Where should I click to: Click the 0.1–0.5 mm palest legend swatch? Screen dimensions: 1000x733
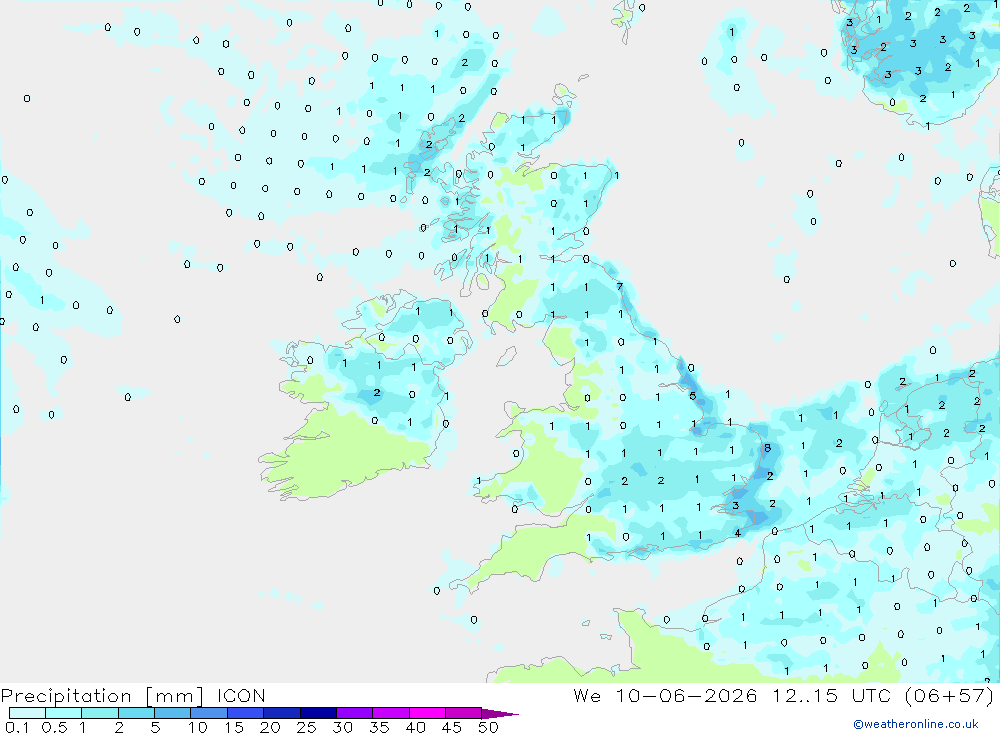pyautogui.click(x=27, y=713)
